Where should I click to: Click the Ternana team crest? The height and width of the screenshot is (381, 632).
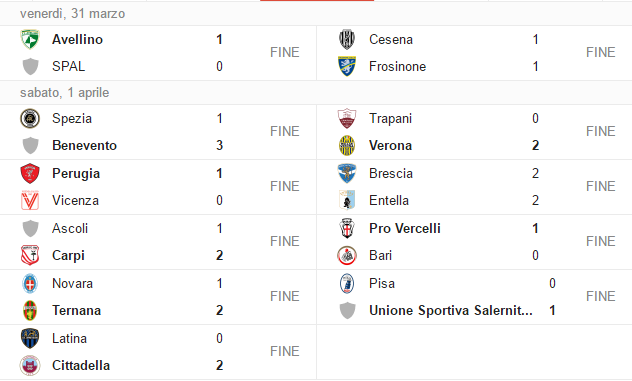(30, 310)
